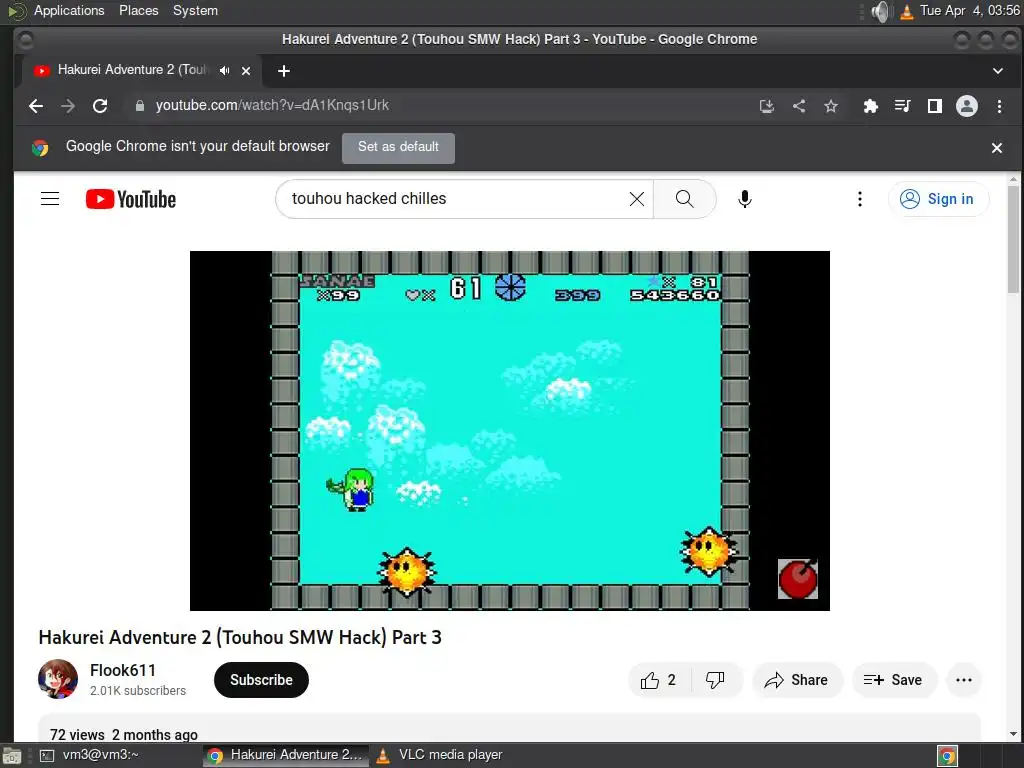This screenshot has height=768, width=1024.
Task: Click the video title text Hakurei Adventure 2
Action: 240,637
